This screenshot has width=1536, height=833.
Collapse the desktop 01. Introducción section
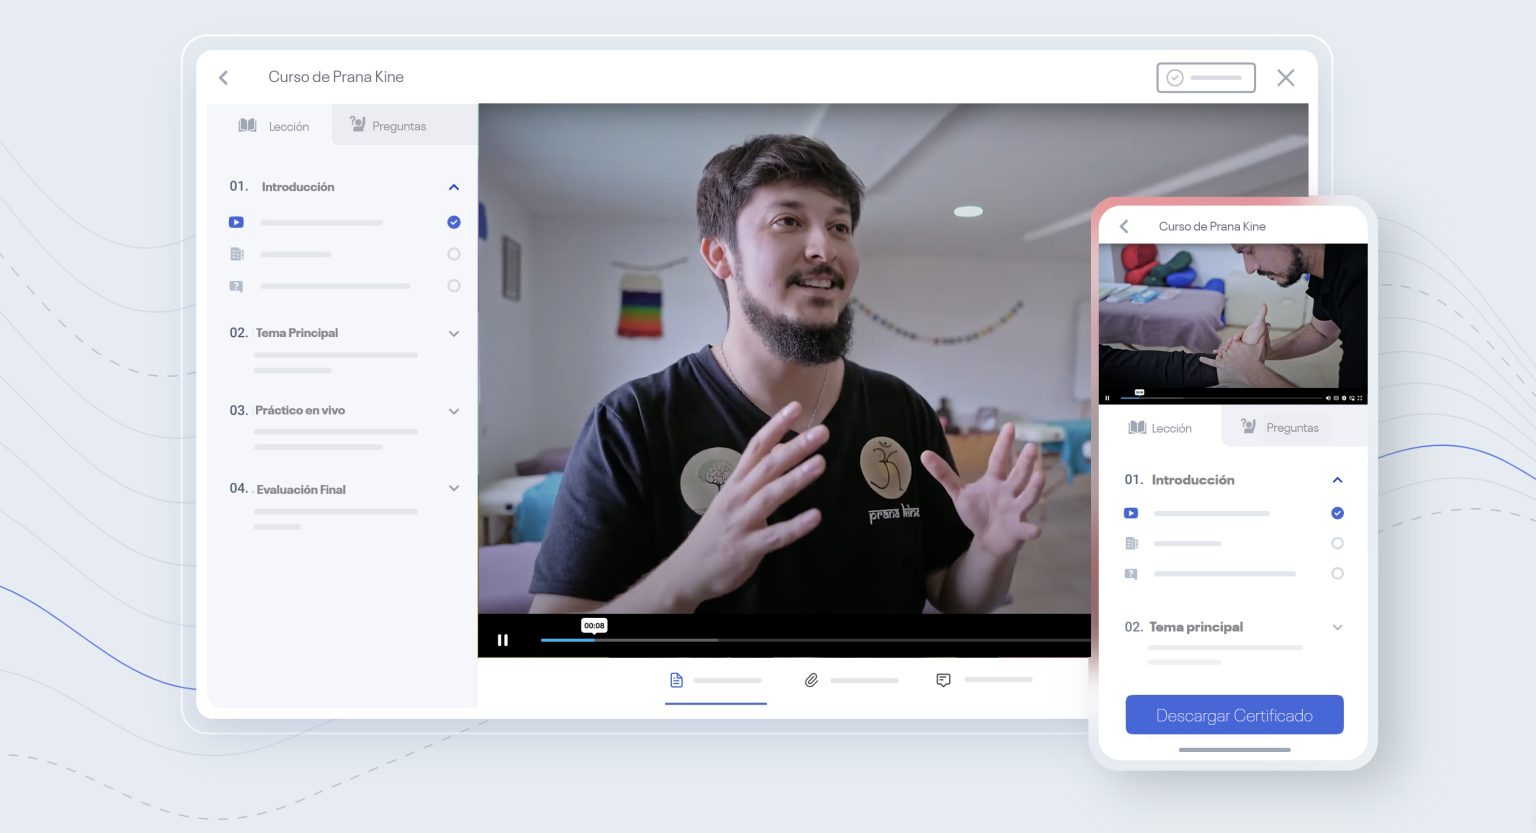[454, 187]
